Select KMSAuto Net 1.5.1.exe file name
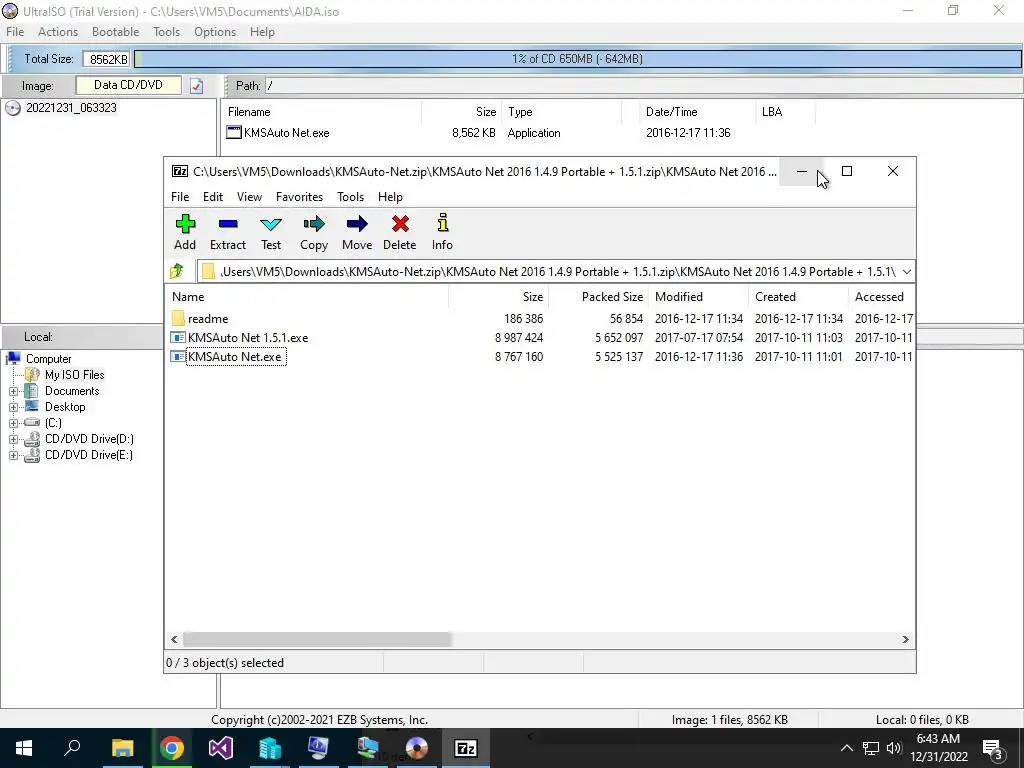 click(248, 338)
